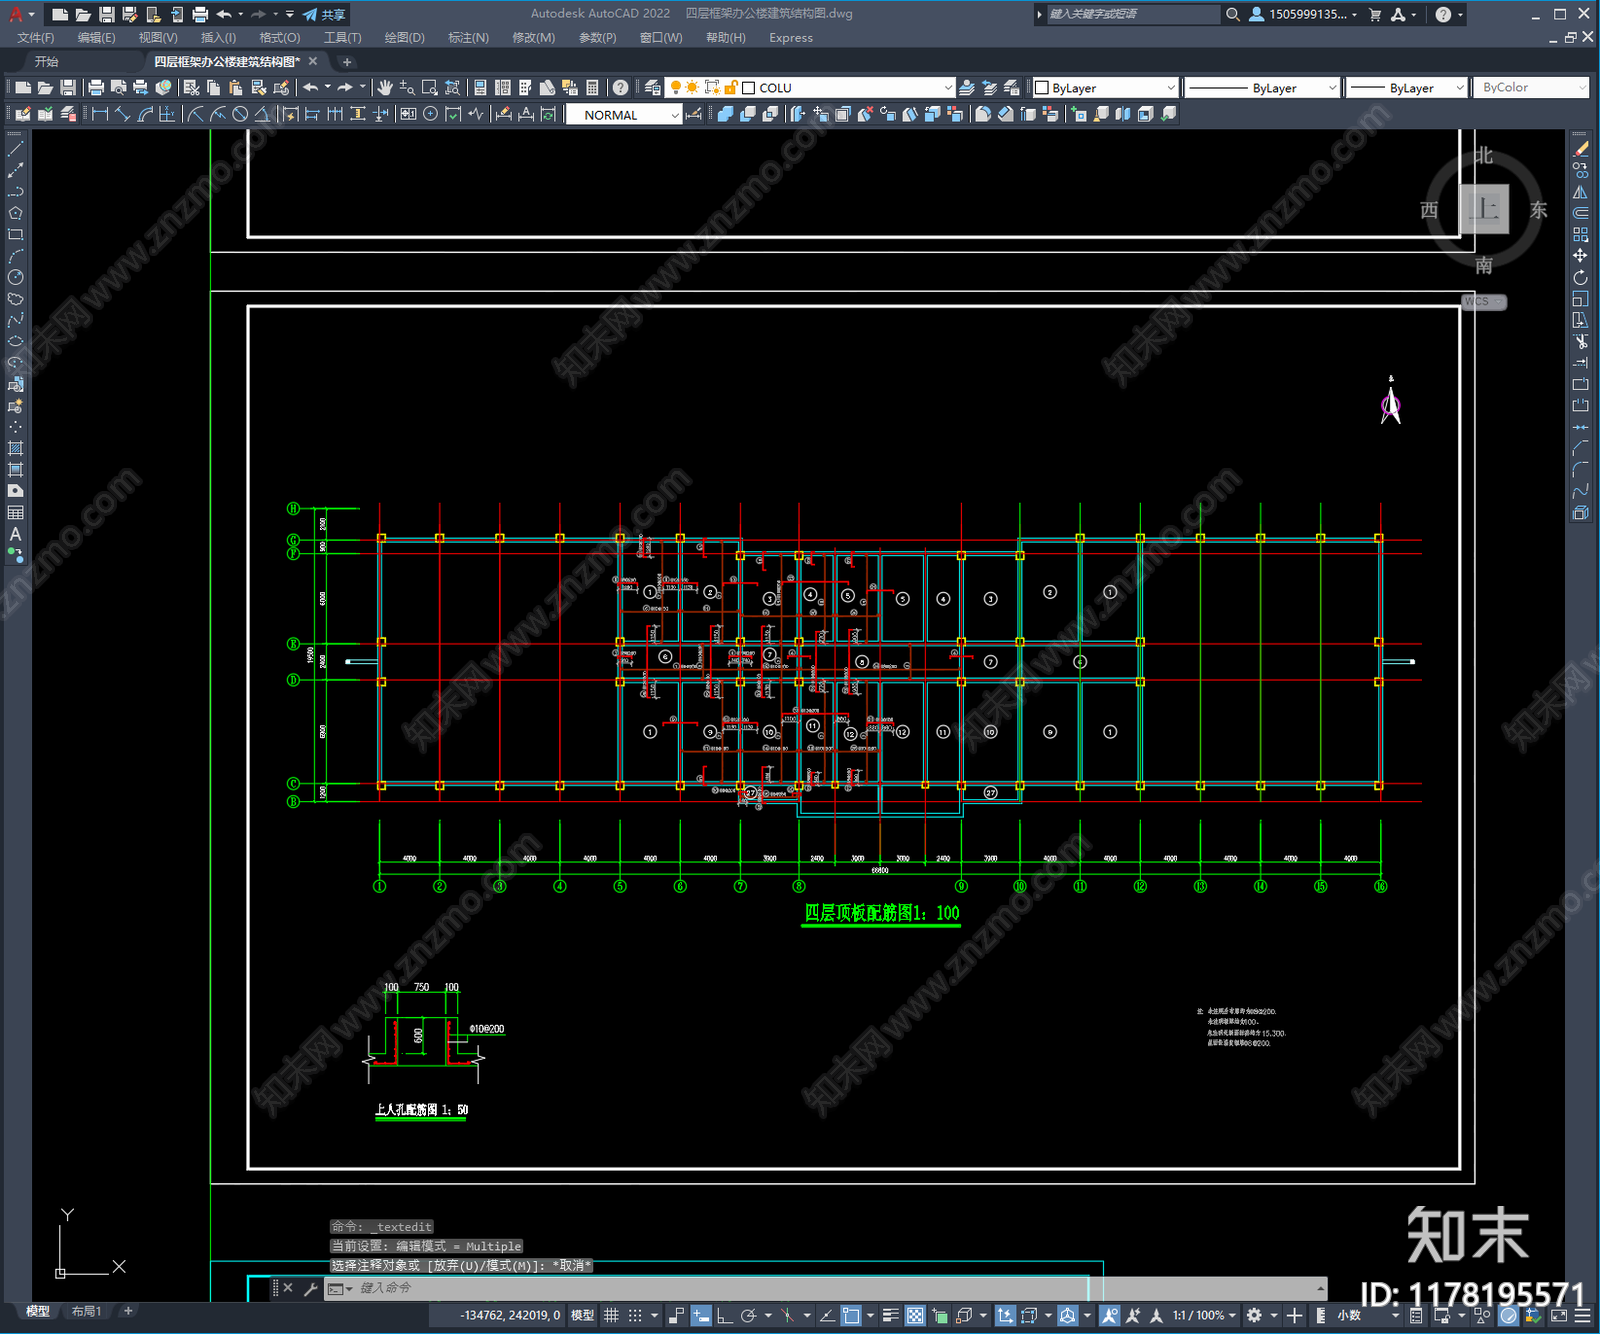Click the 东 east direction on ViewCube compass
The height and width of the screenshot is (1334, 1600).
pos(1539,210)
